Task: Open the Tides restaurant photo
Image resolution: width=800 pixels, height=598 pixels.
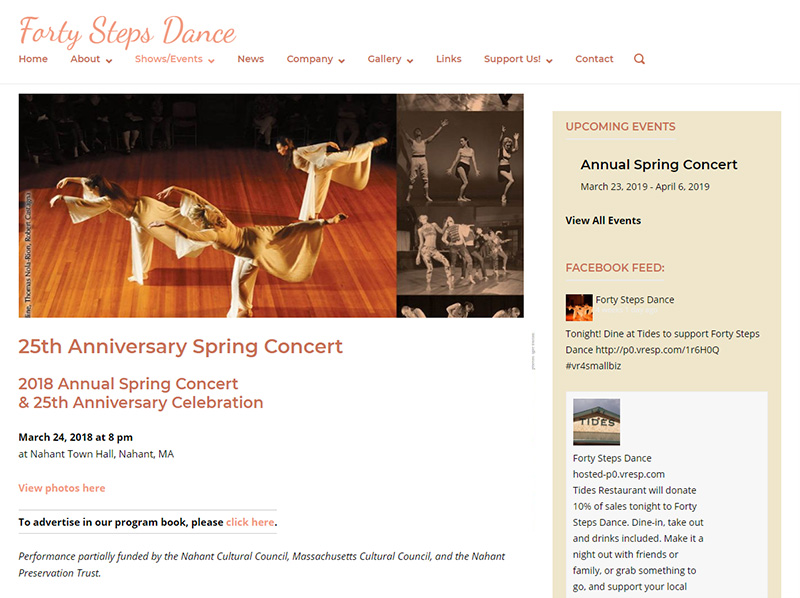Action: click(596, 421)
